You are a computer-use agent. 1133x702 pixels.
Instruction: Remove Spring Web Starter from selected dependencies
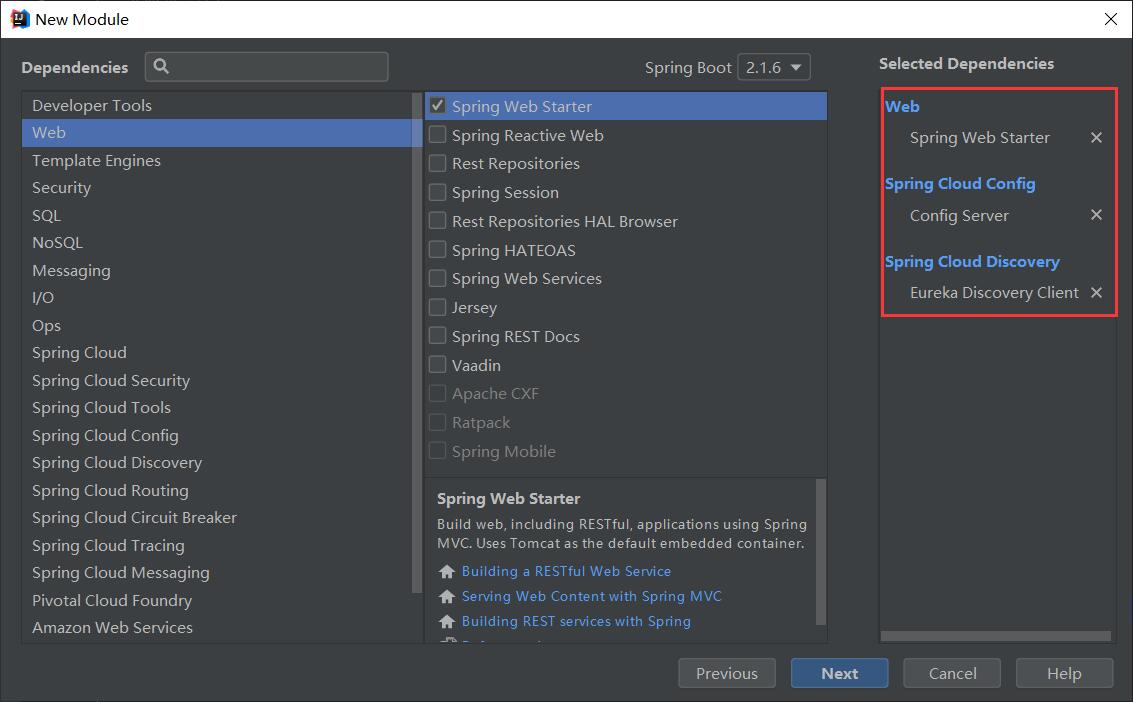pos(1096,137)
